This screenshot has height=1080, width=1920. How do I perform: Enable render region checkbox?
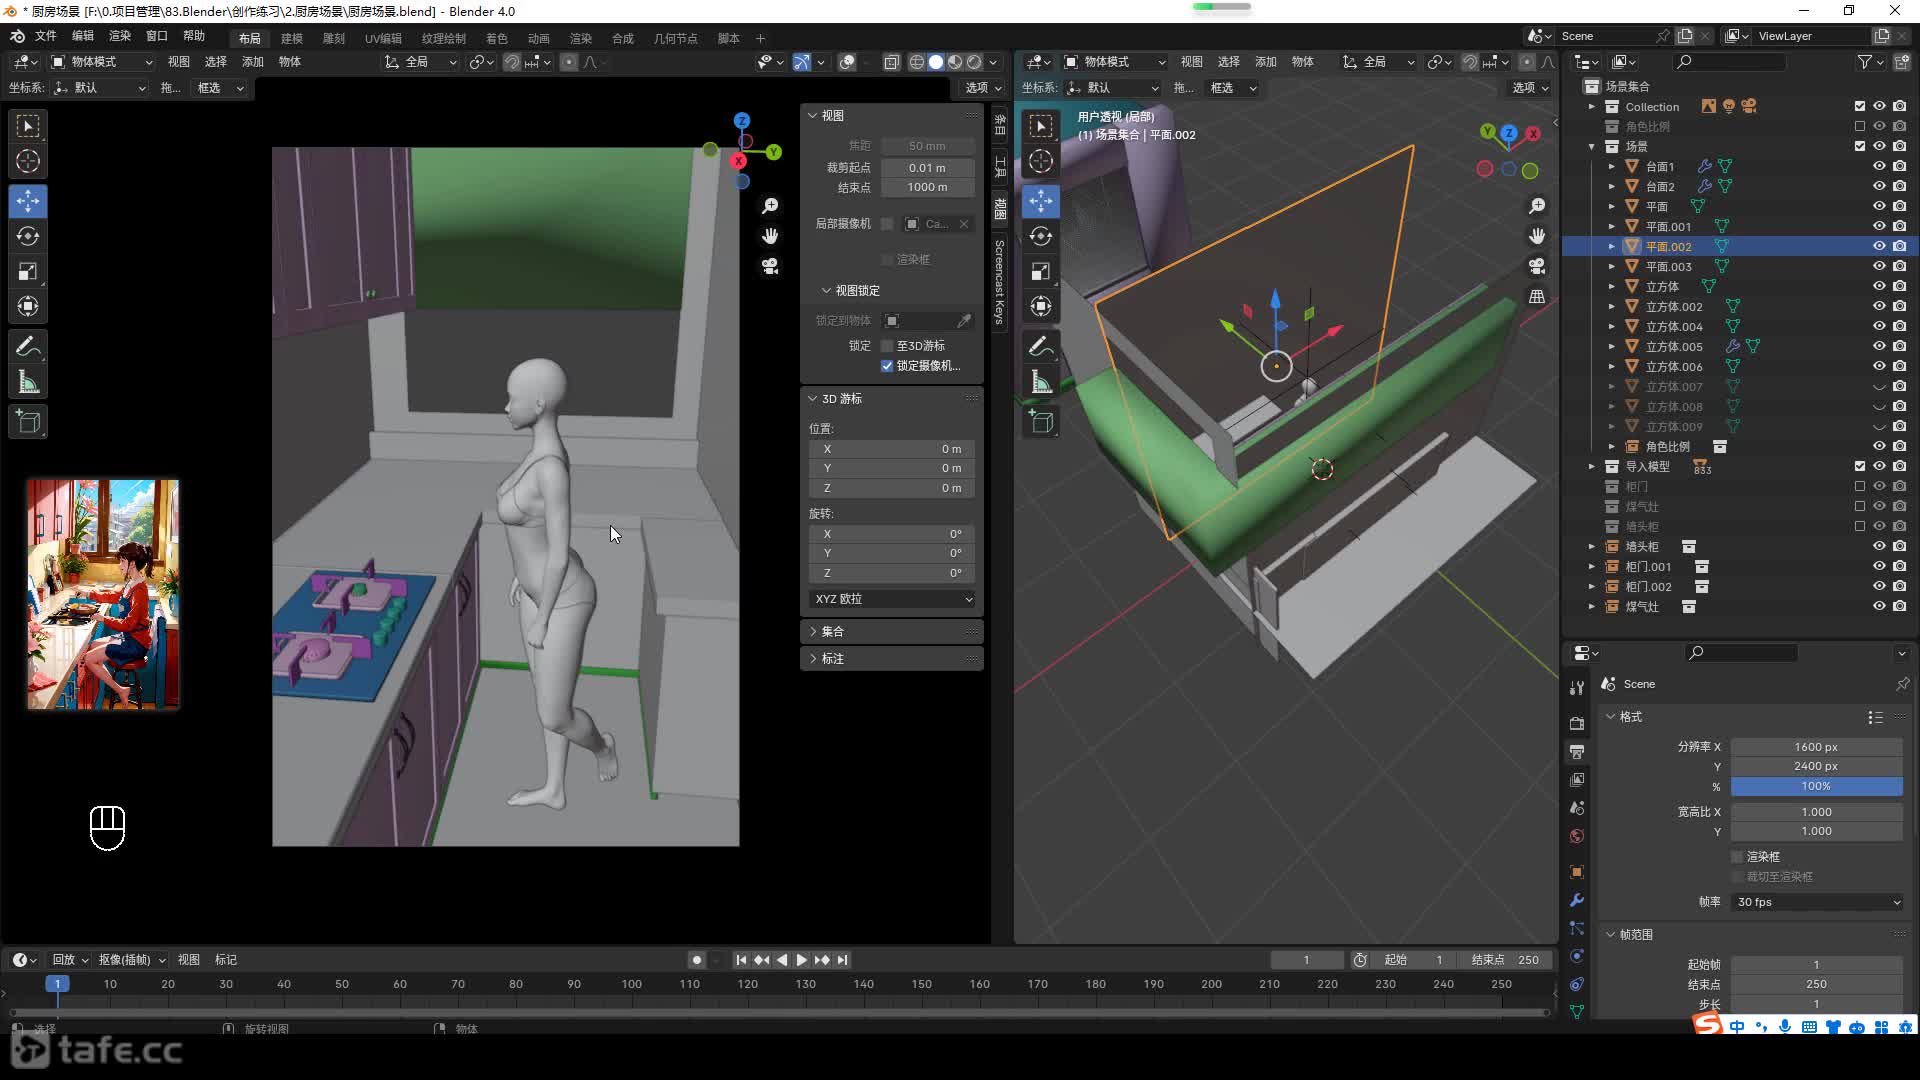point(1738,857)
